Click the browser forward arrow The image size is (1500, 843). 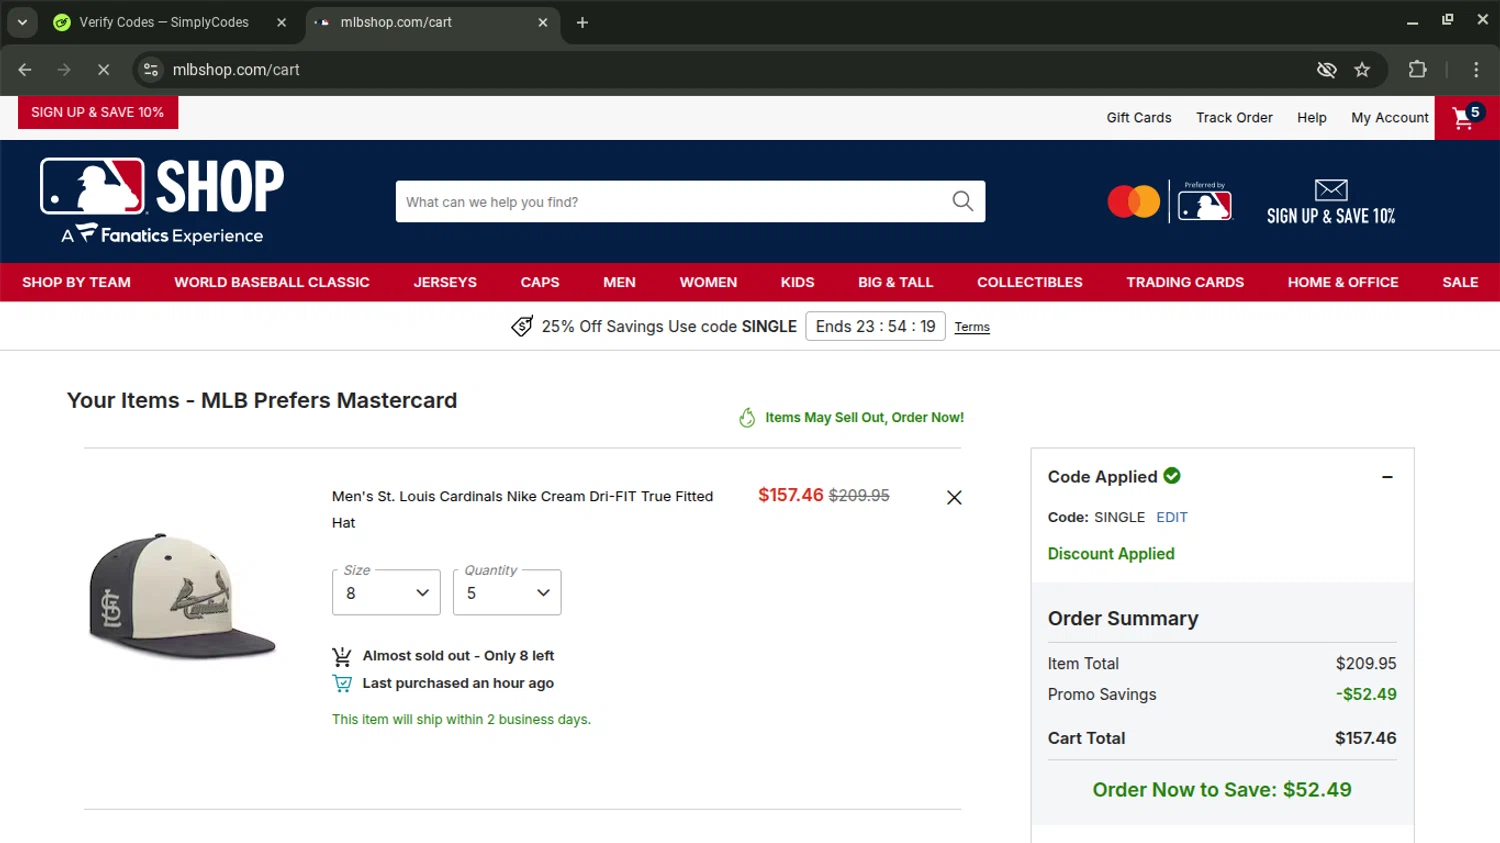pyautogui.click(x=64, y=70)
